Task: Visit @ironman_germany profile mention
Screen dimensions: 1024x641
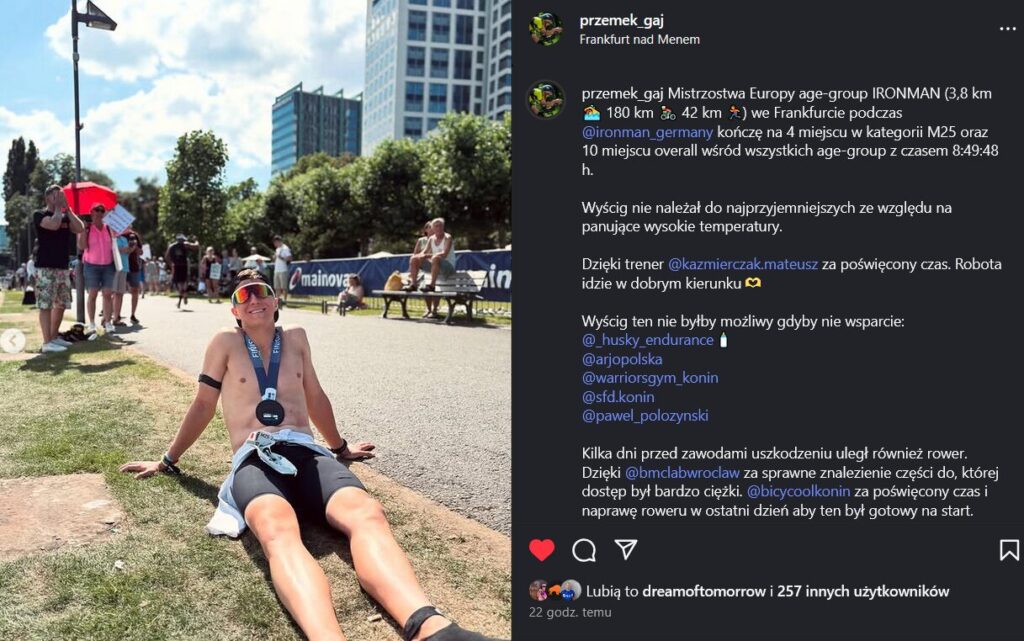Action: (647, 132)
